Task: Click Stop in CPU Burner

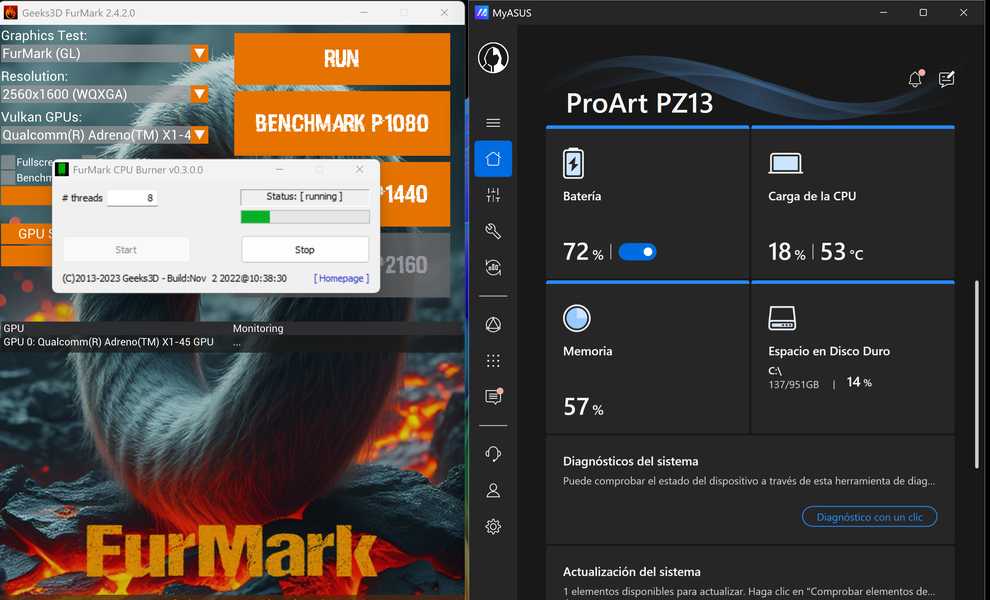Action: click(x=305, y=249)
